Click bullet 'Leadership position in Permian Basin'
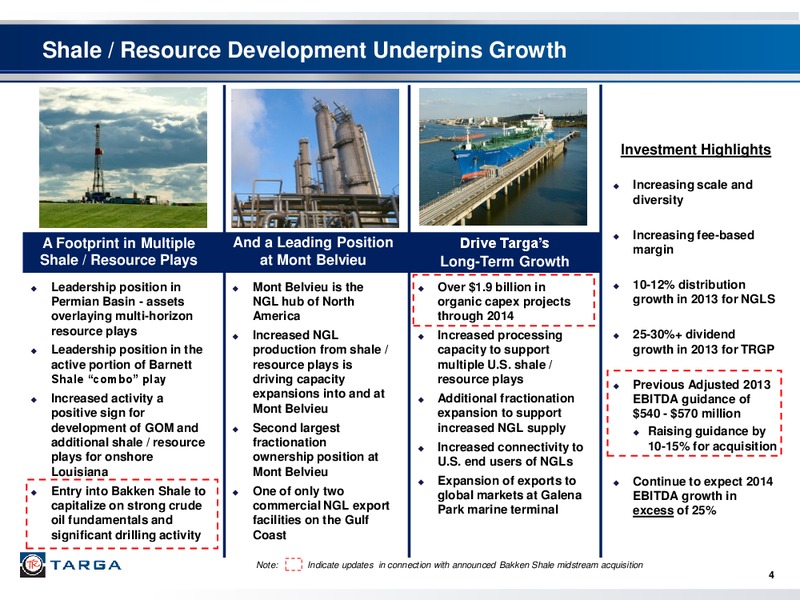800x600 pixels. [x=122, y=309]
